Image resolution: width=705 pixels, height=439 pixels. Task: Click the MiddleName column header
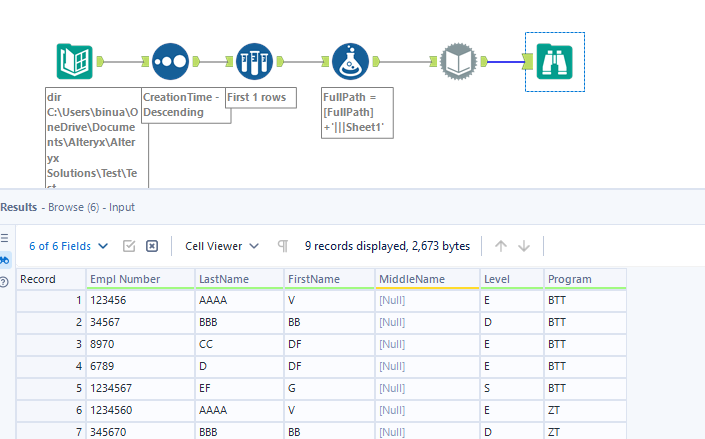427,279
